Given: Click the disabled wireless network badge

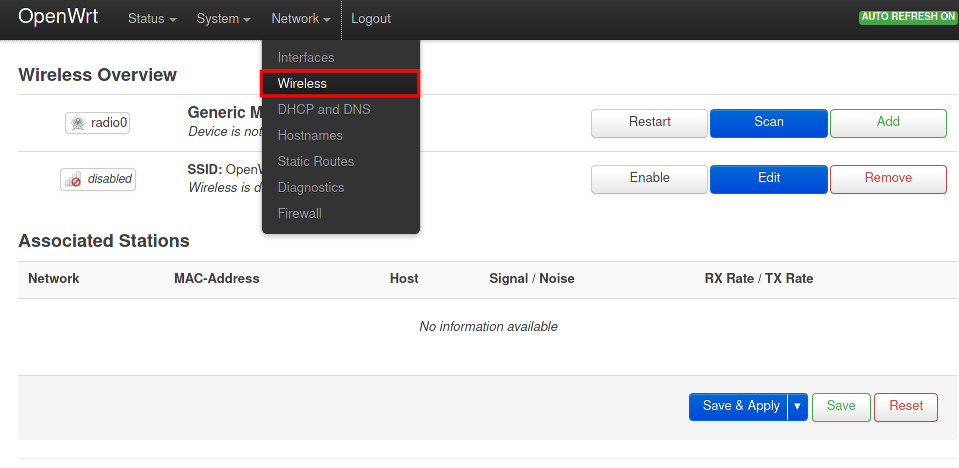Looking at the screenshot, I should tap(97, 179).
